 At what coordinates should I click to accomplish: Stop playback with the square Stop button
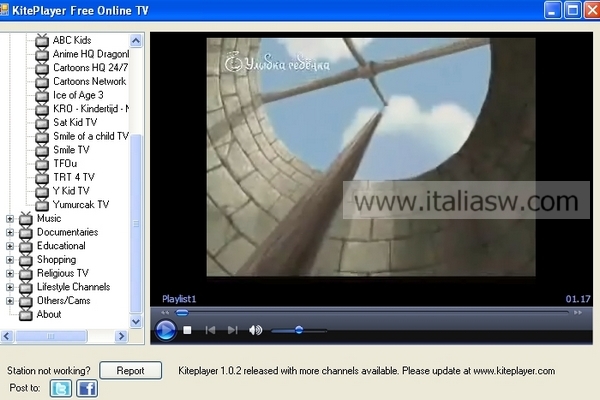click(187, 330)
